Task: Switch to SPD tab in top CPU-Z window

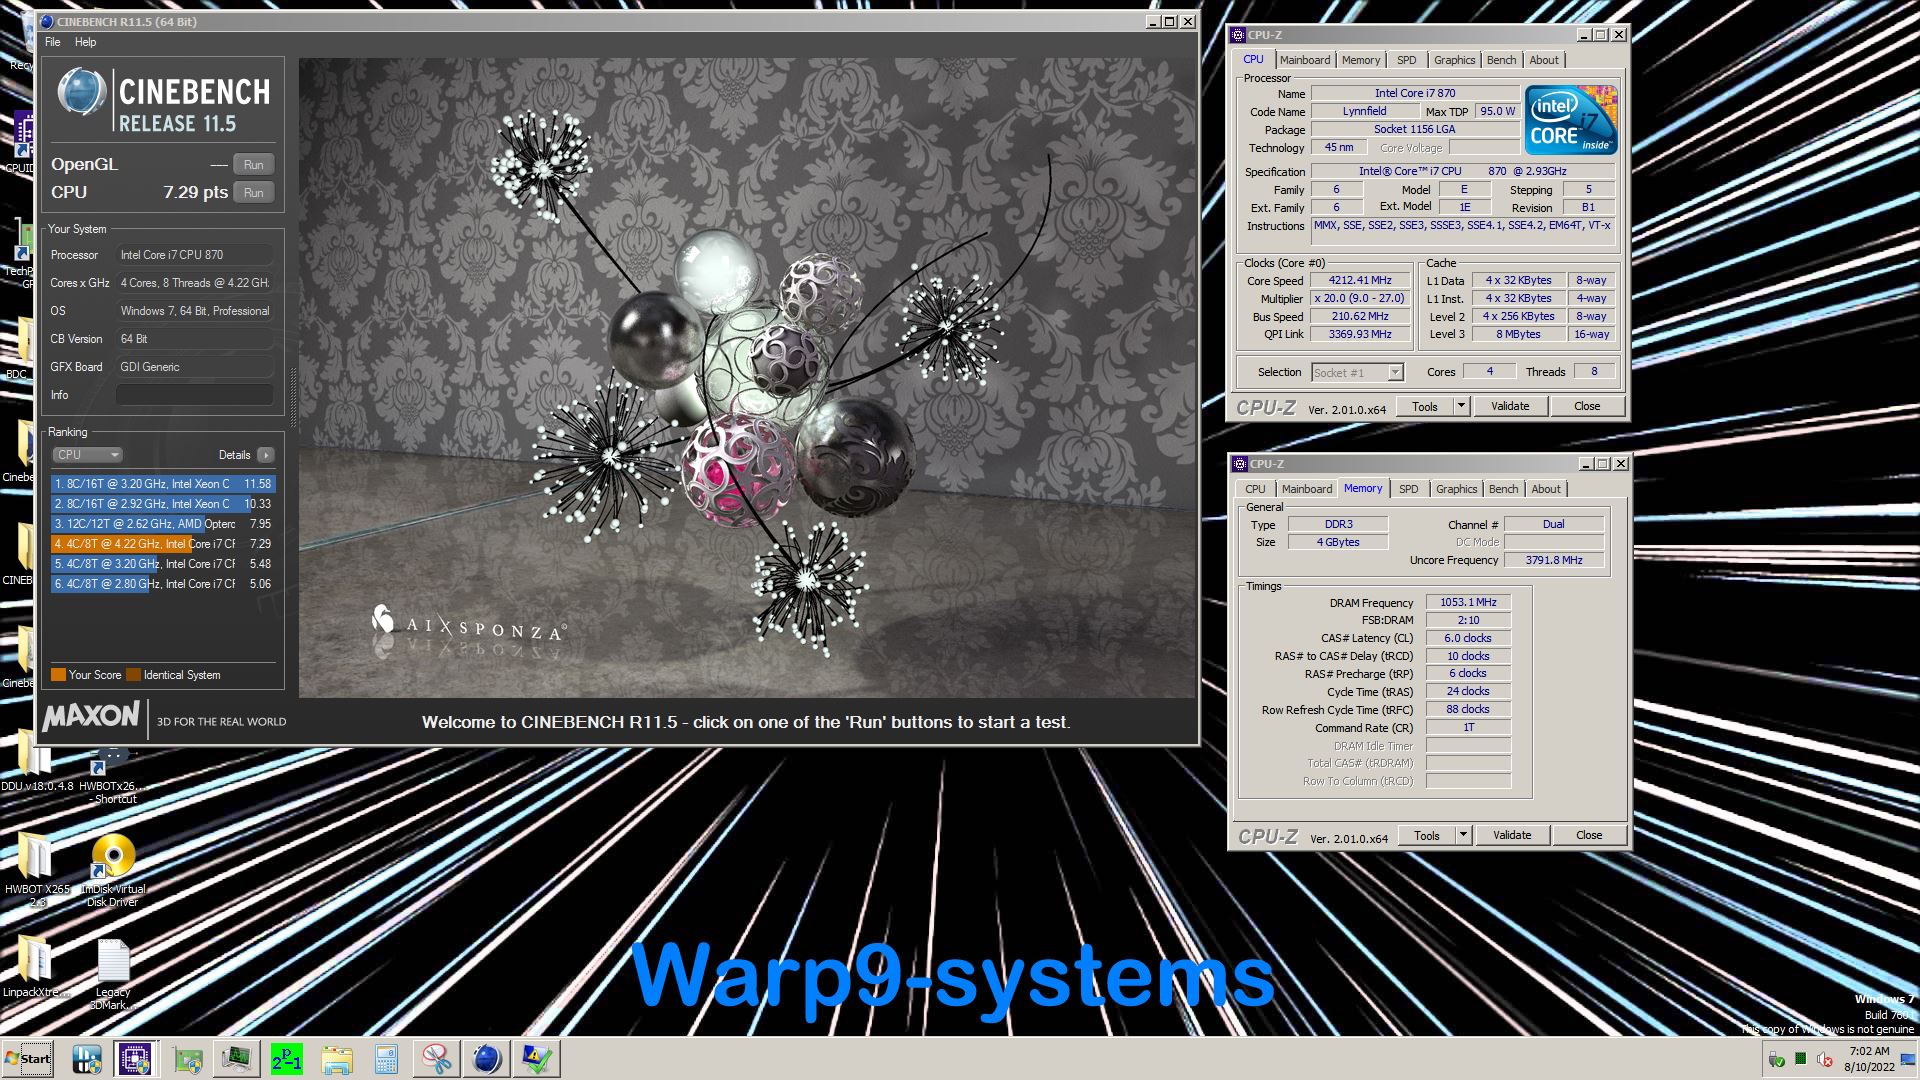Action: pos(1407,60)
